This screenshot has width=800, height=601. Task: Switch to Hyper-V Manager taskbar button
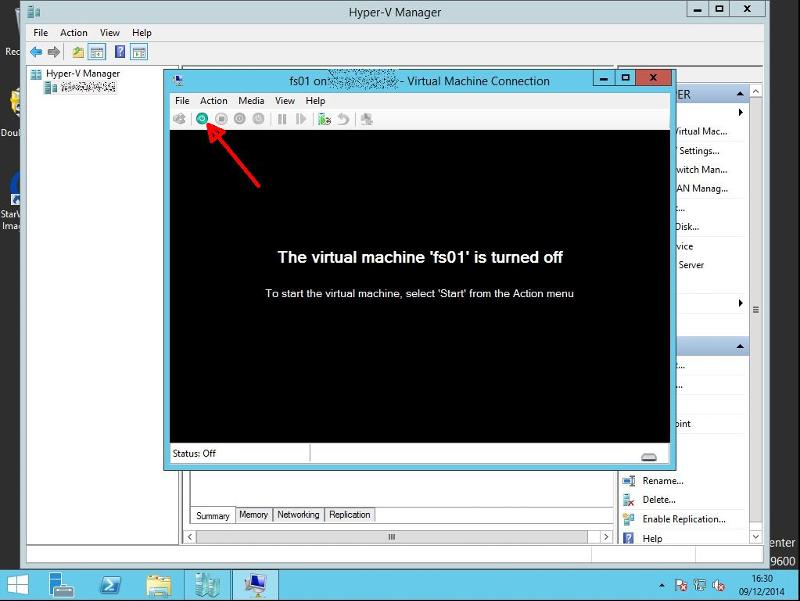point(207,585)
